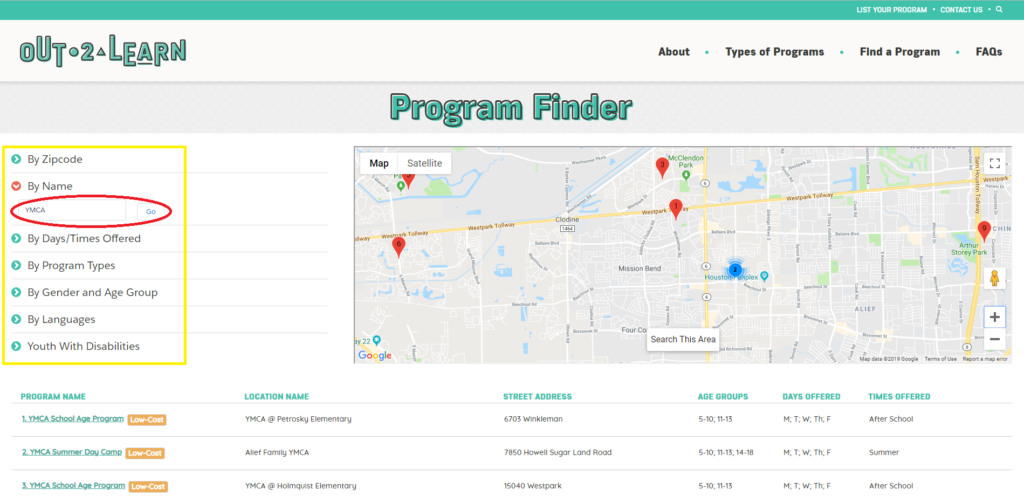This screenshot has width=1024, height=503.
Task: Open the About menu
Action: tap(674, 52)
